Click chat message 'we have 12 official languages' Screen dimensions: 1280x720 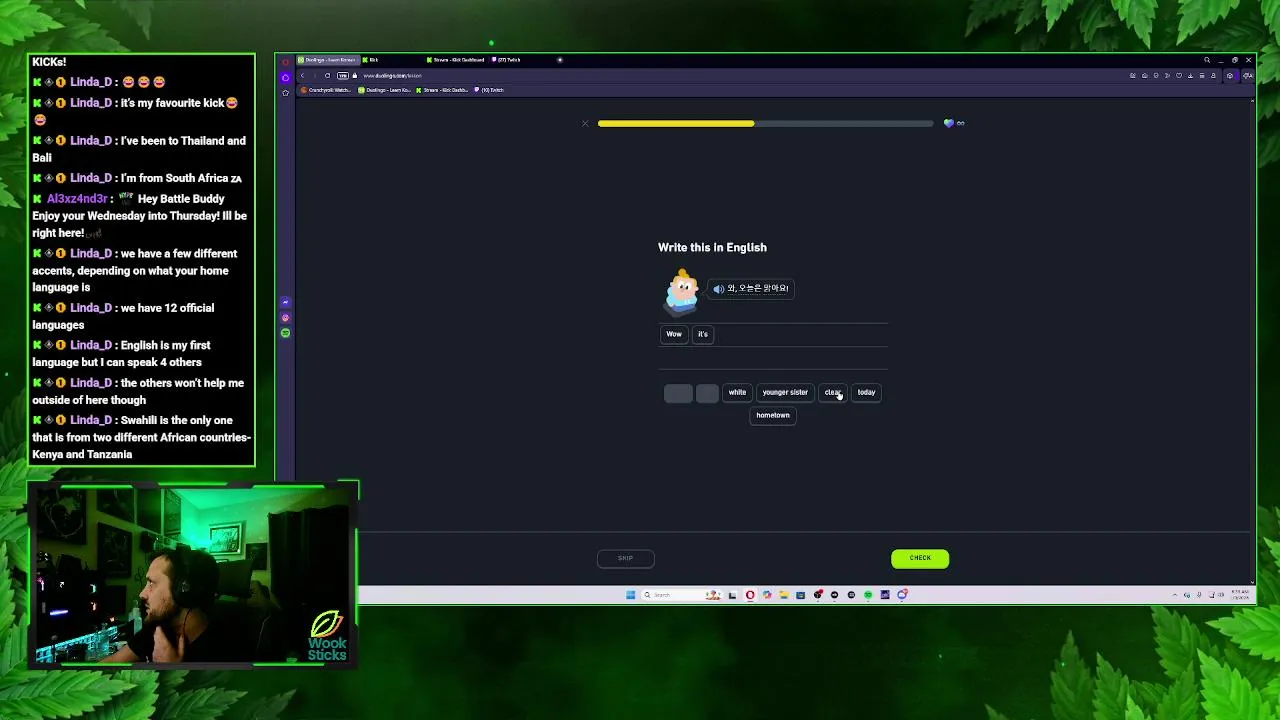pyautogui.click(x=123, y=316)
